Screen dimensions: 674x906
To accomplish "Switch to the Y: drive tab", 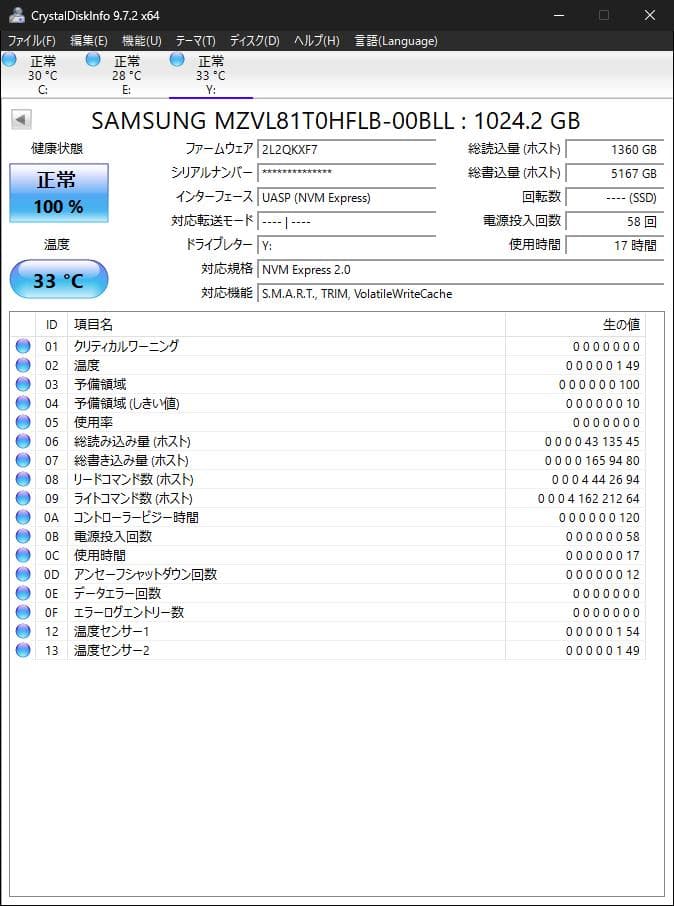I will point(210,75).
